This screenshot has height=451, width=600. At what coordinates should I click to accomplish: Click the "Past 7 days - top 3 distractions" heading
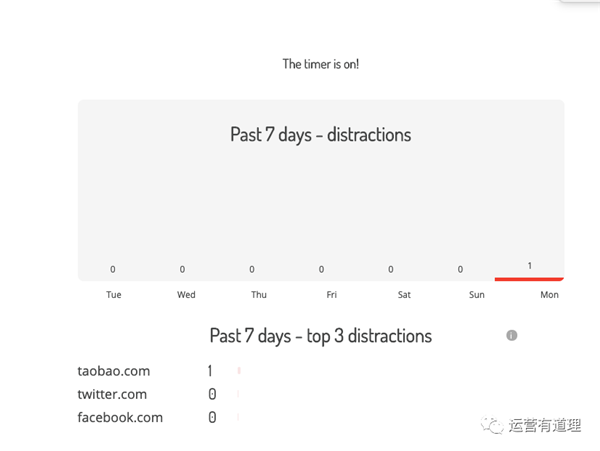coord(321,336)
